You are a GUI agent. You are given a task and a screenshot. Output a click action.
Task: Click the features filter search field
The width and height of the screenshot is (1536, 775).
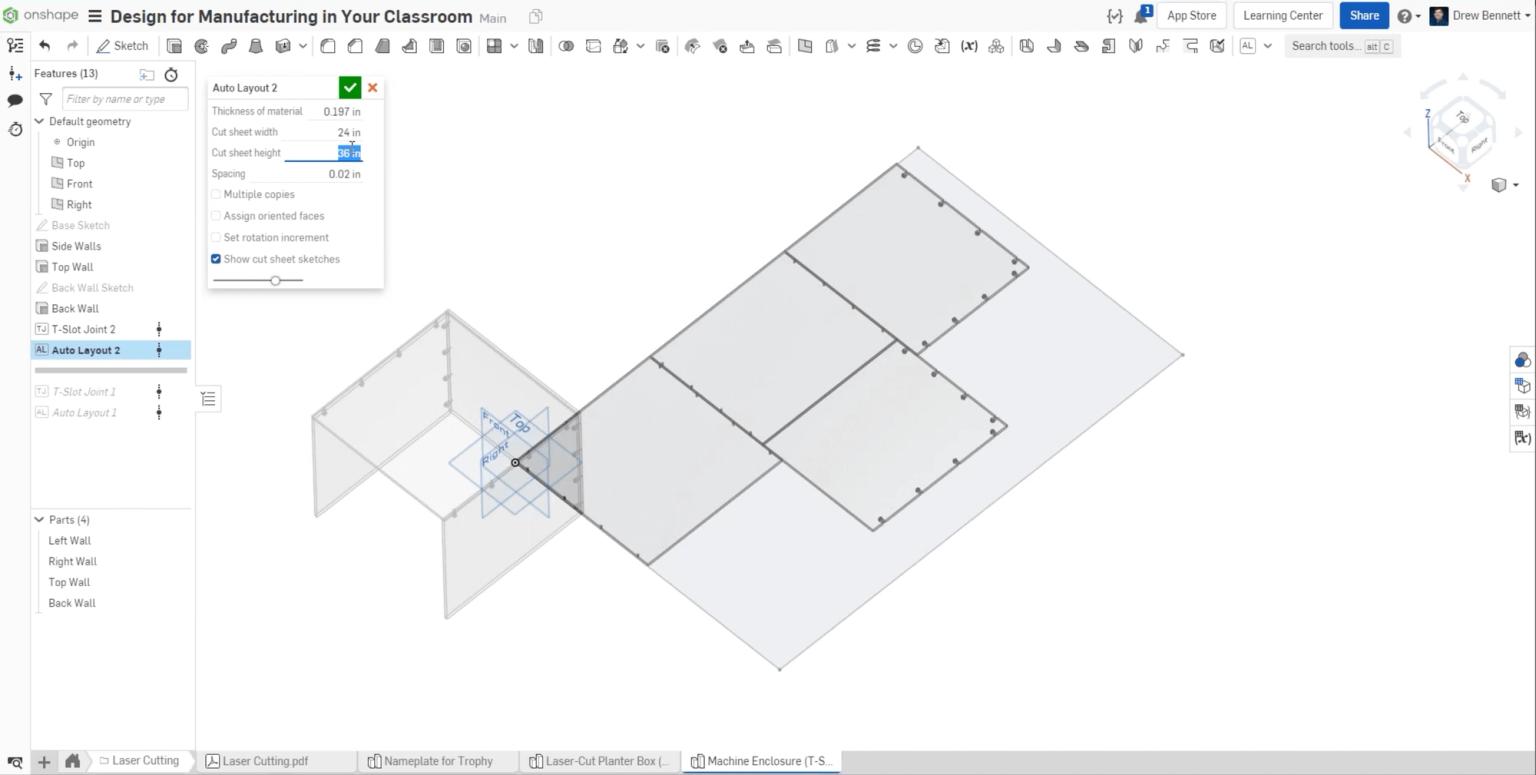[x=124, y=98]
